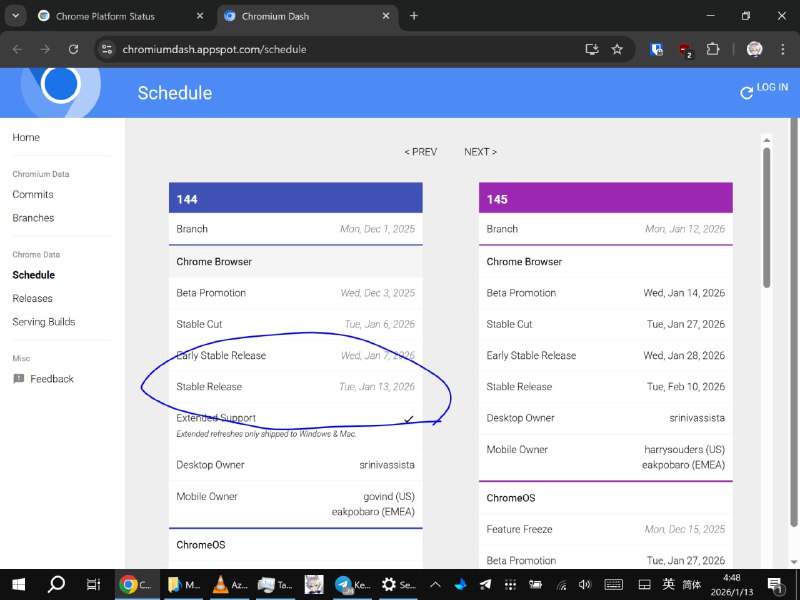
Task: Click the Chromium Dash logo
Action: coord(61,87)
